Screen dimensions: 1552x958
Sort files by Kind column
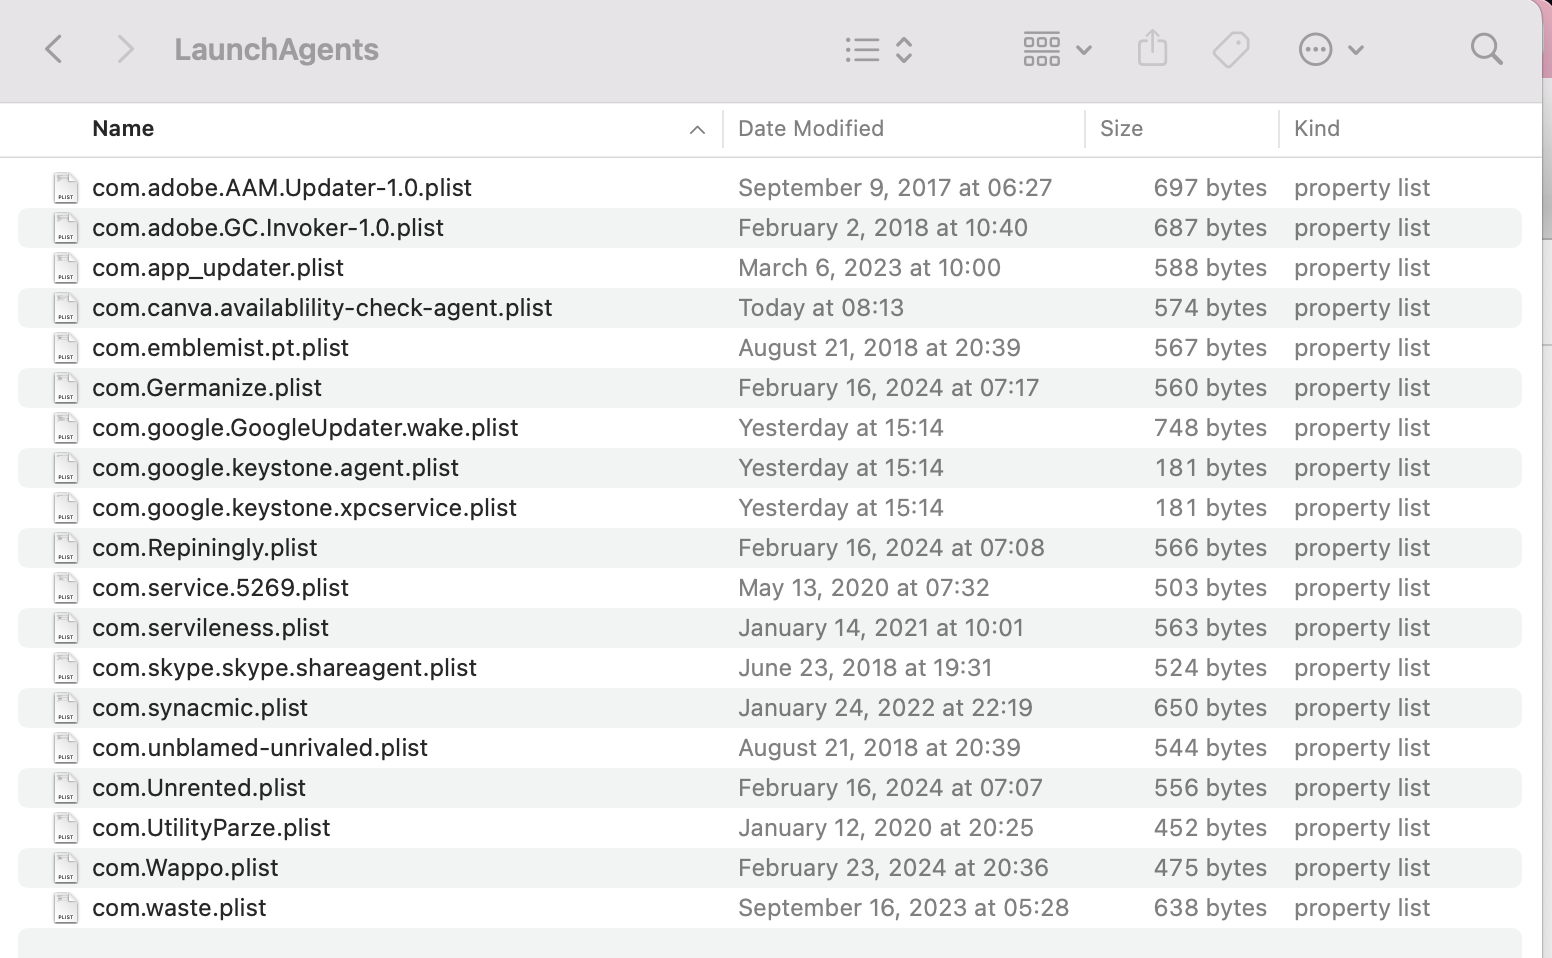[x=1316, y=129]
